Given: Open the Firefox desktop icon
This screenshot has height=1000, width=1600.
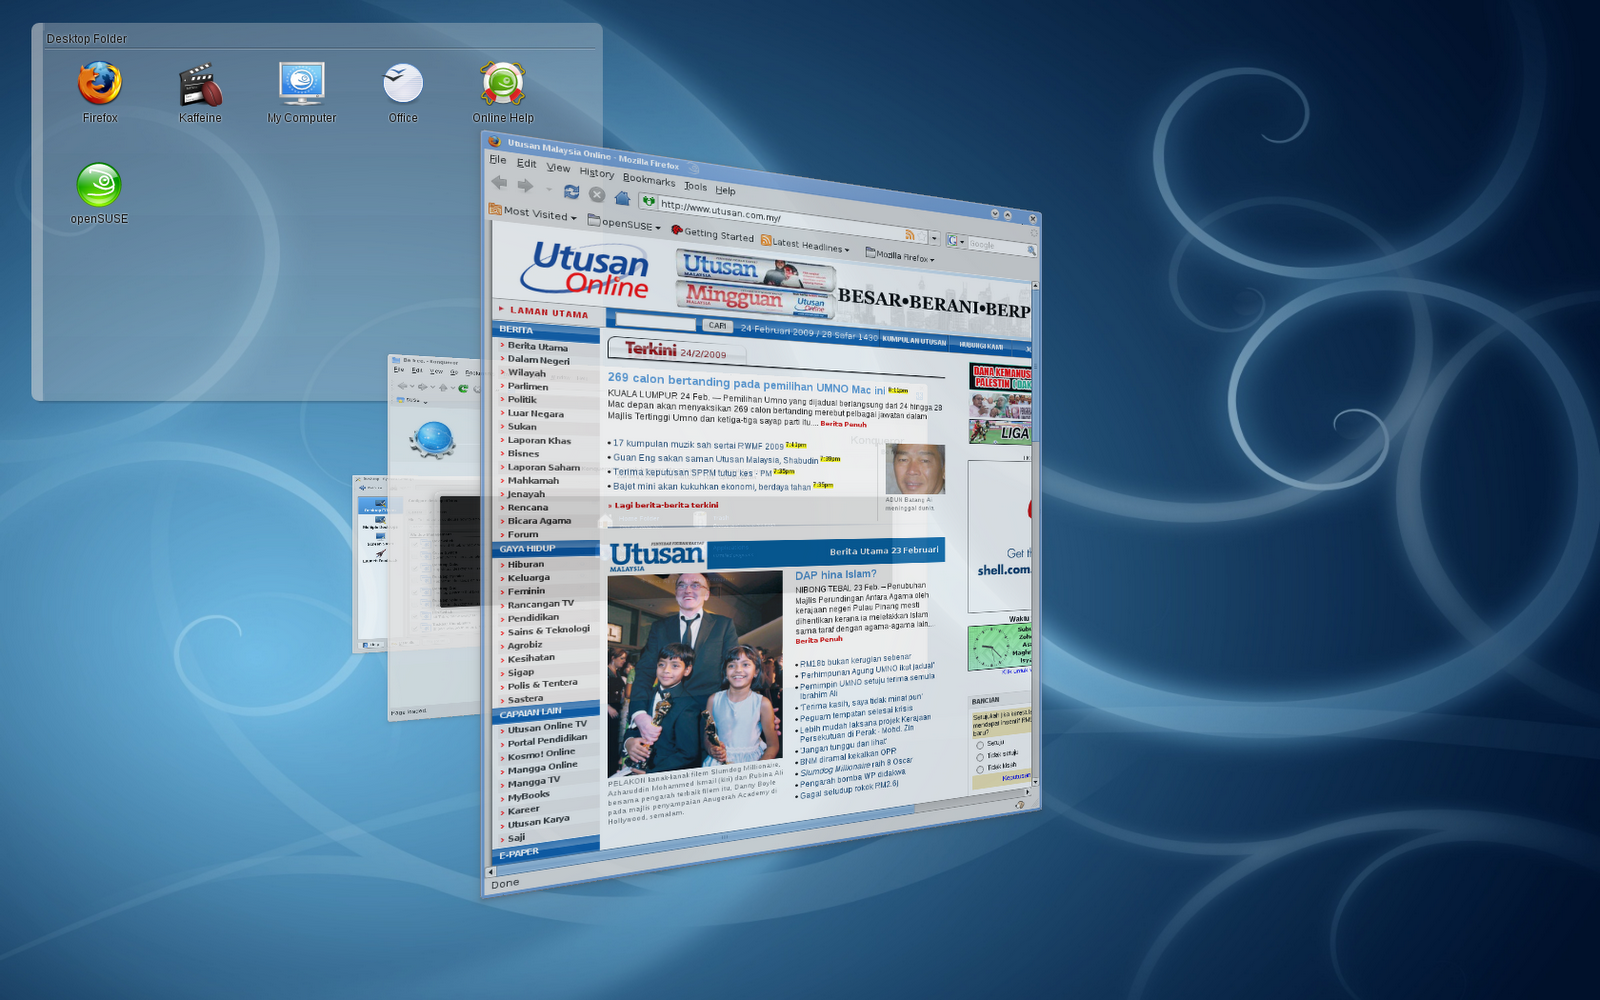Looking at the screenshot, I should [x=100, y=92].
